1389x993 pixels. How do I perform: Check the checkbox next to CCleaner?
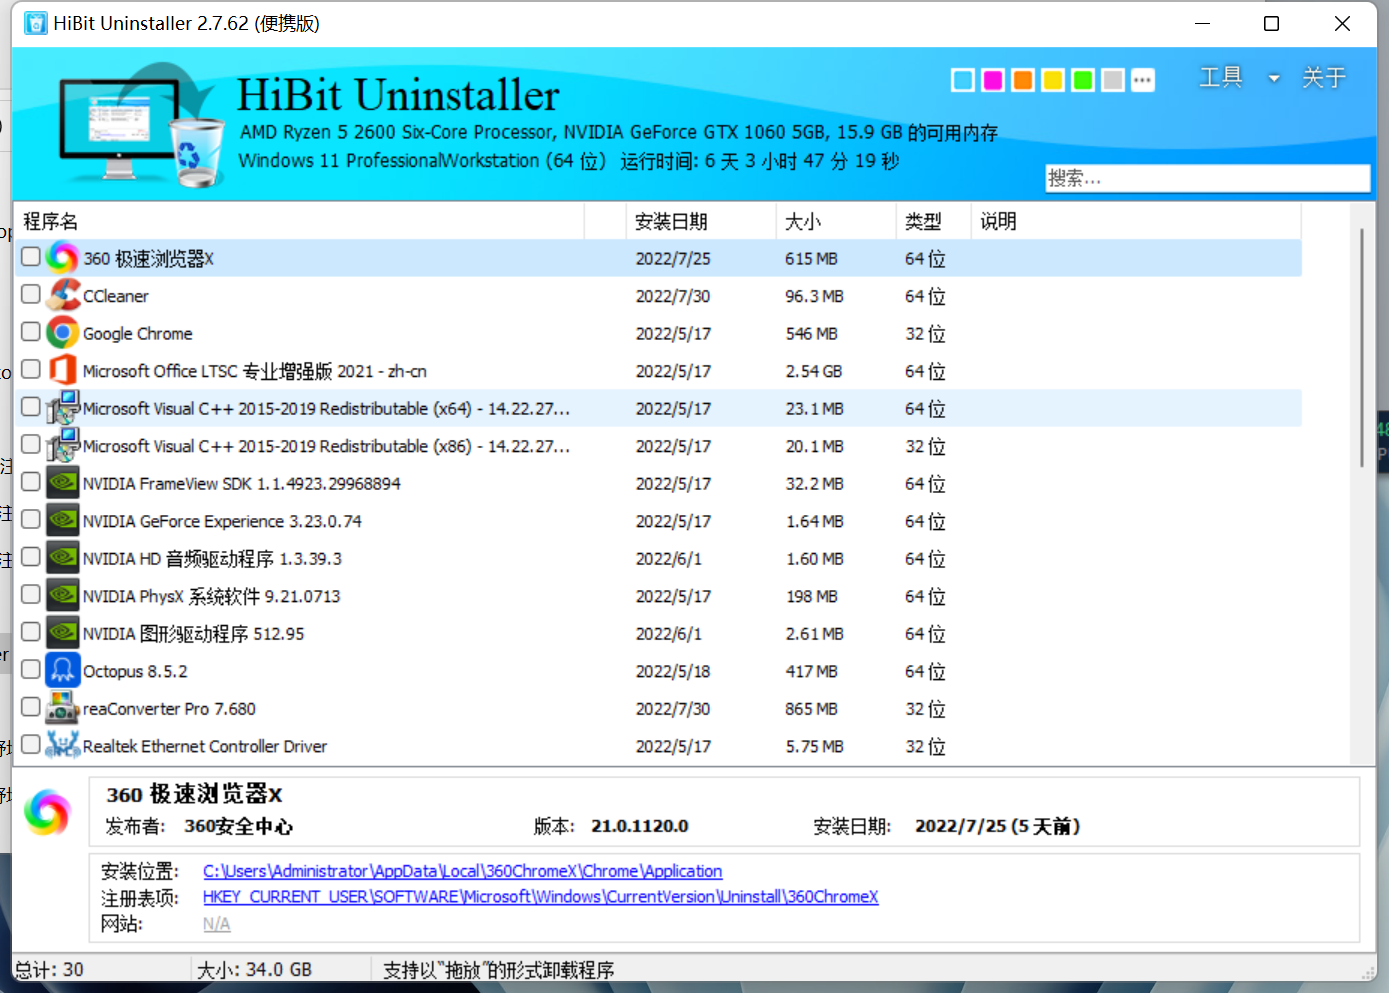[x=30, y=294]
